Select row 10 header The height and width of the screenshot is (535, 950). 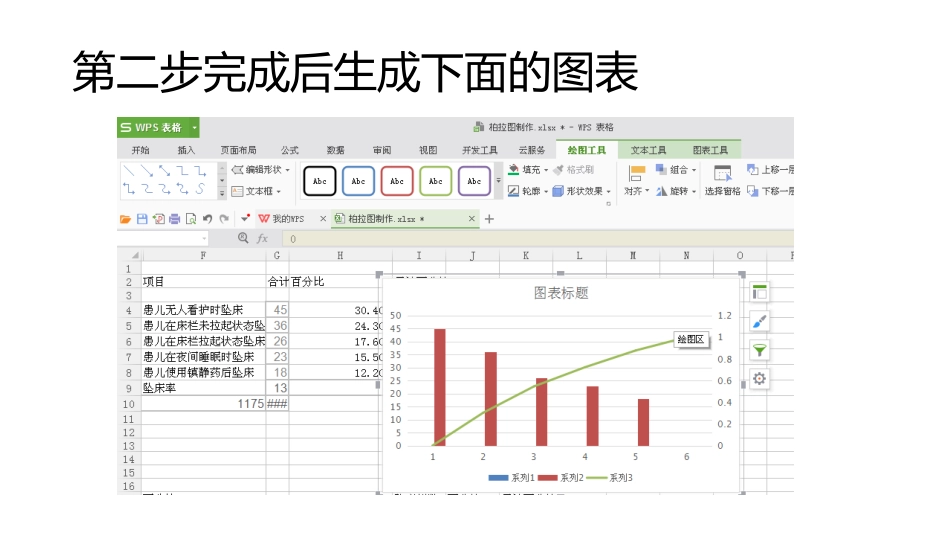coord(128,404)
